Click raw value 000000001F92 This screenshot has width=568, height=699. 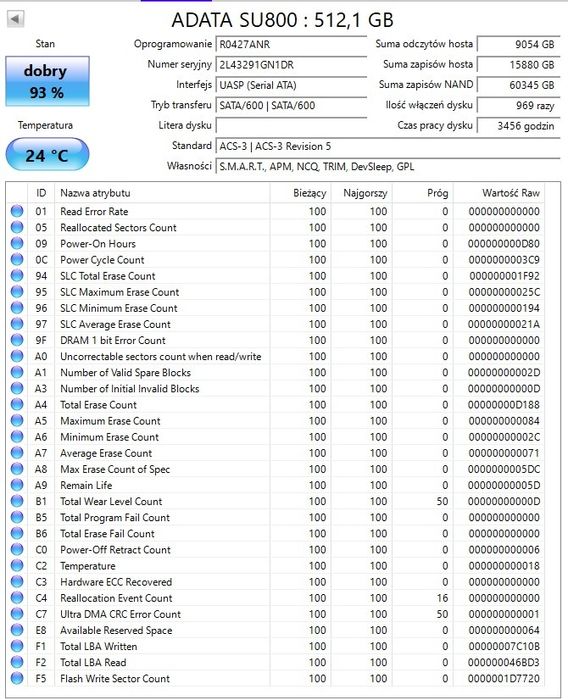pyautogui.click(x=504, y=275)
